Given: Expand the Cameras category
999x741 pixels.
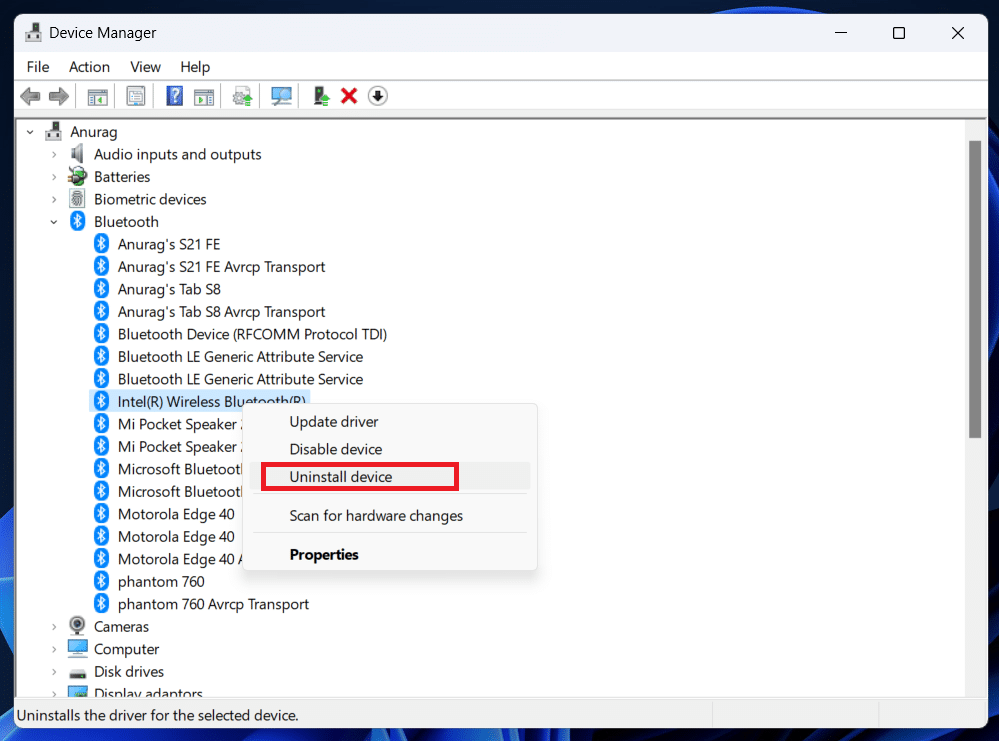Looking at the screenshot, I should pyautogui.click(x=54, y=626).
